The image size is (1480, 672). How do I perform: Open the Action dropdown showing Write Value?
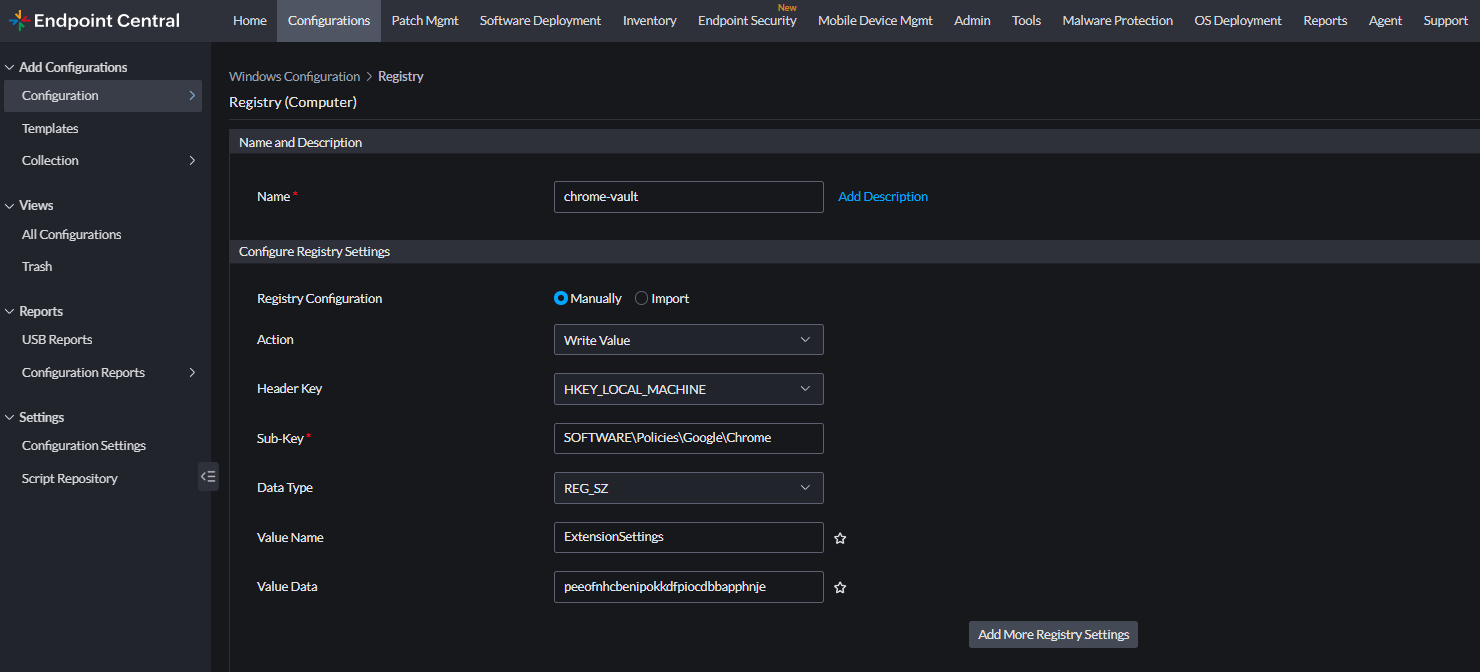[x=688, y=340]
